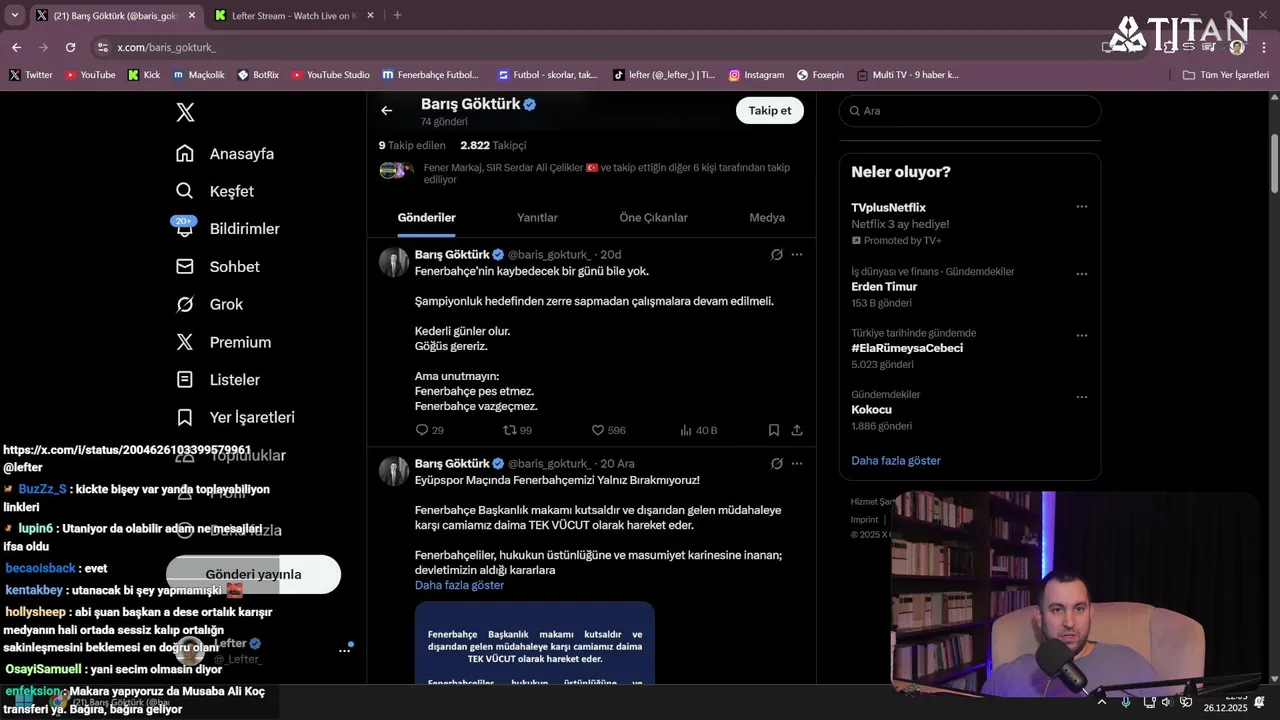1280x720 pixels.
Task: Open Bildirimler bell with 20+ badge
Action: [184, 227]
